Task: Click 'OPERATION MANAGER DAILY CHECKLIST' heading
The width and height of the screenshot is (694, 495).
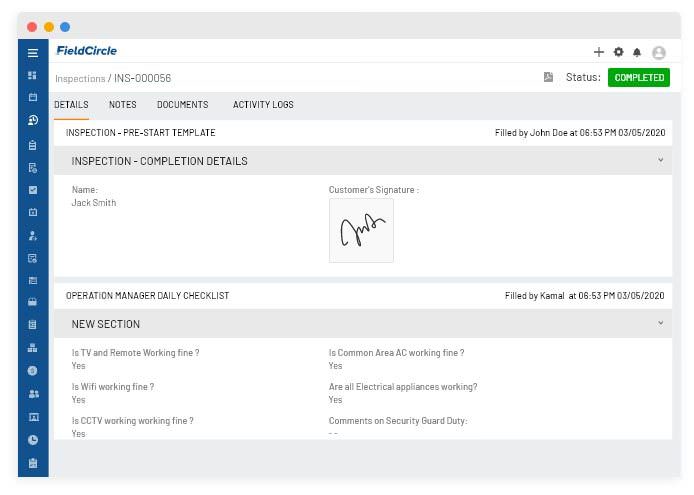Action: coord(147,296)
